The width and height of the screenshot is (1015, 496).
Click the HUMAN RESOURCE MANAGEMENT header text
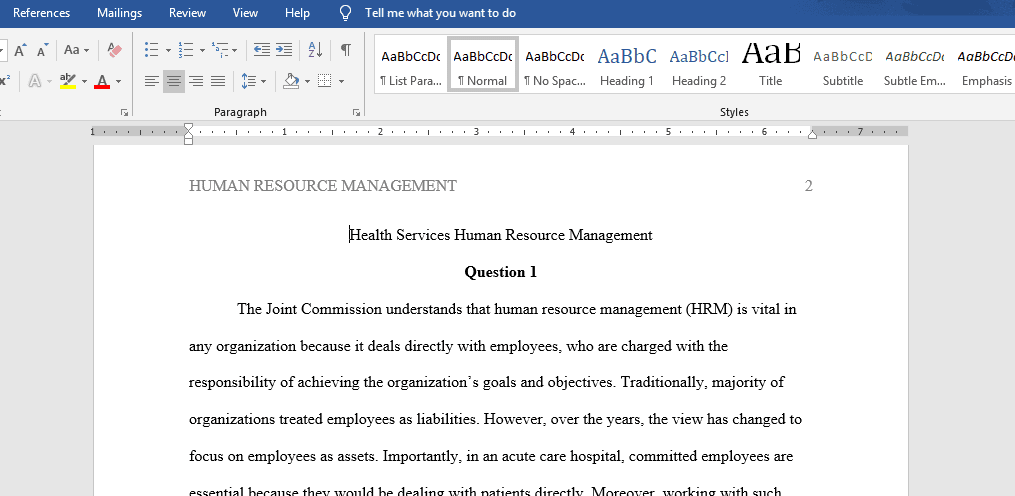[322, 186]
